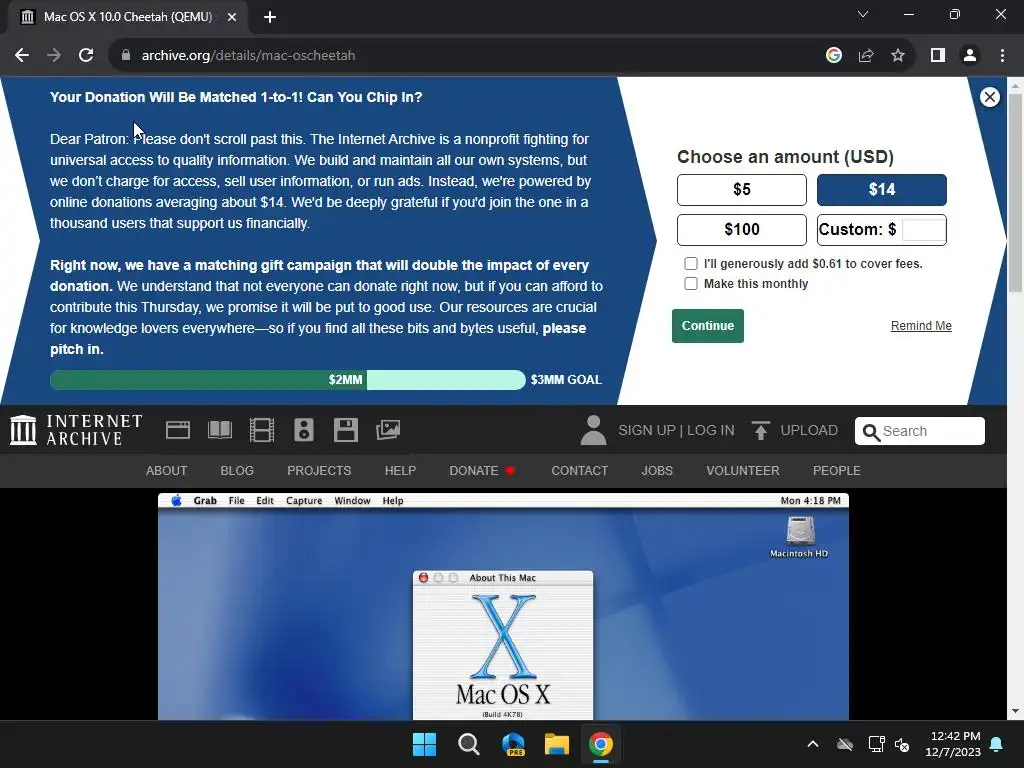Screen dimensions: 1024x768
Task: Open the Video film icon
Action: point(262,430)
